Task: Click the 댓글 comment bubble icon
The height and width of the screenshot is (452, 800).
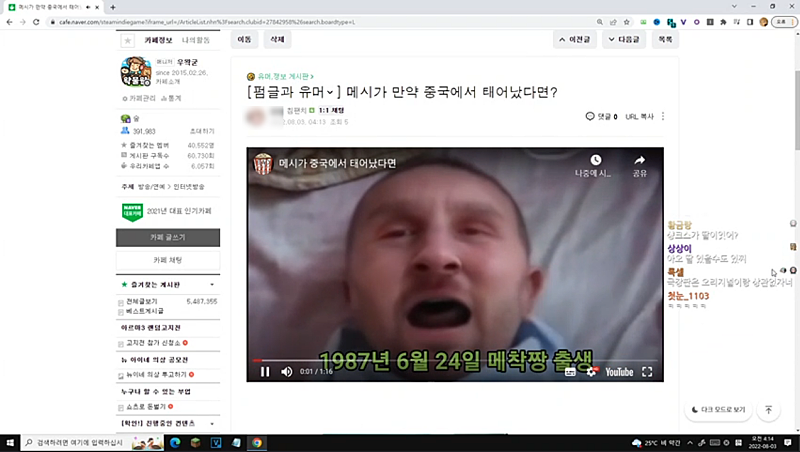Action: click(590, 116)
